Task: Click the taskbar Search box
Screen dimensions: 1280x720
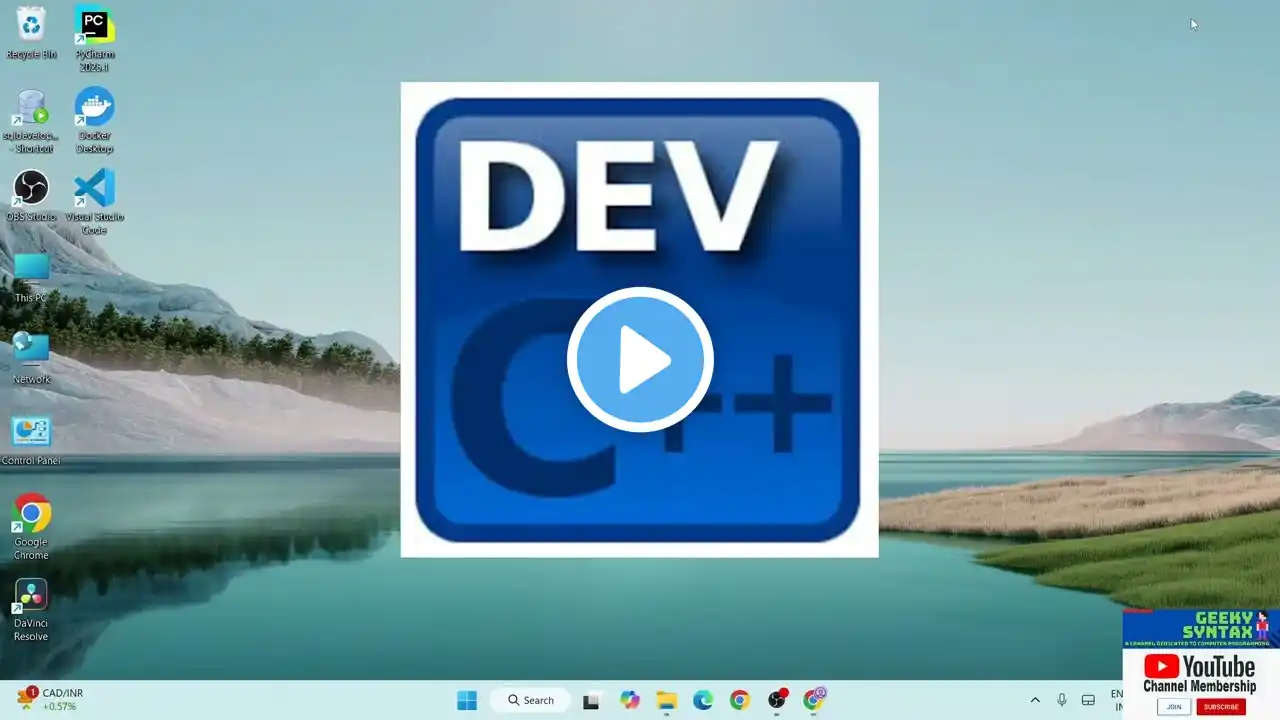Action: tap(530, 700)
